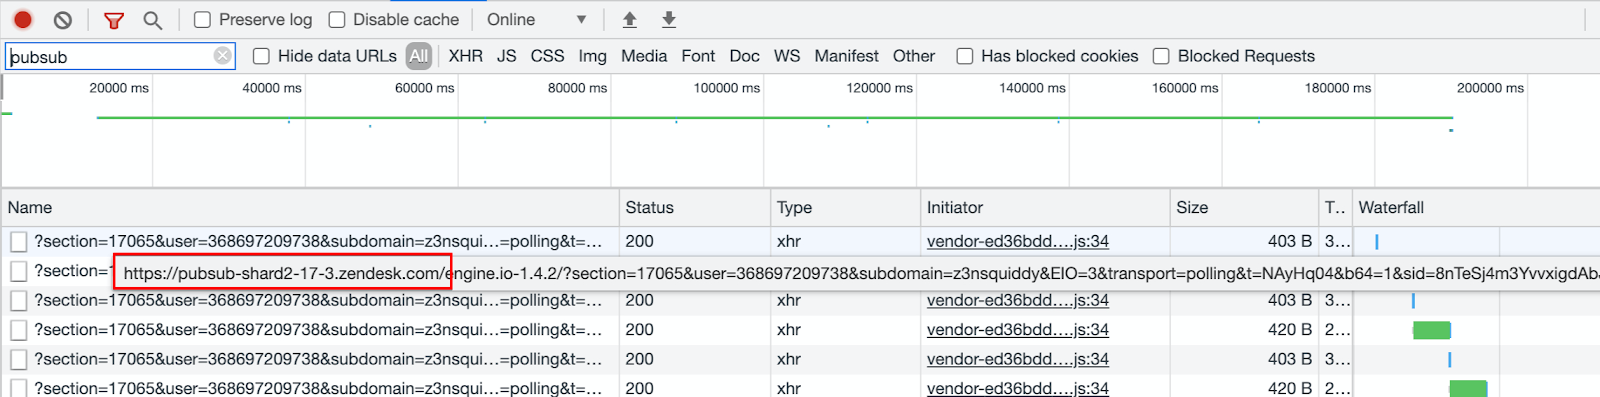Click the 100000 ms timeline overview marker
1600x397 pixels.
tap(727, 88)
